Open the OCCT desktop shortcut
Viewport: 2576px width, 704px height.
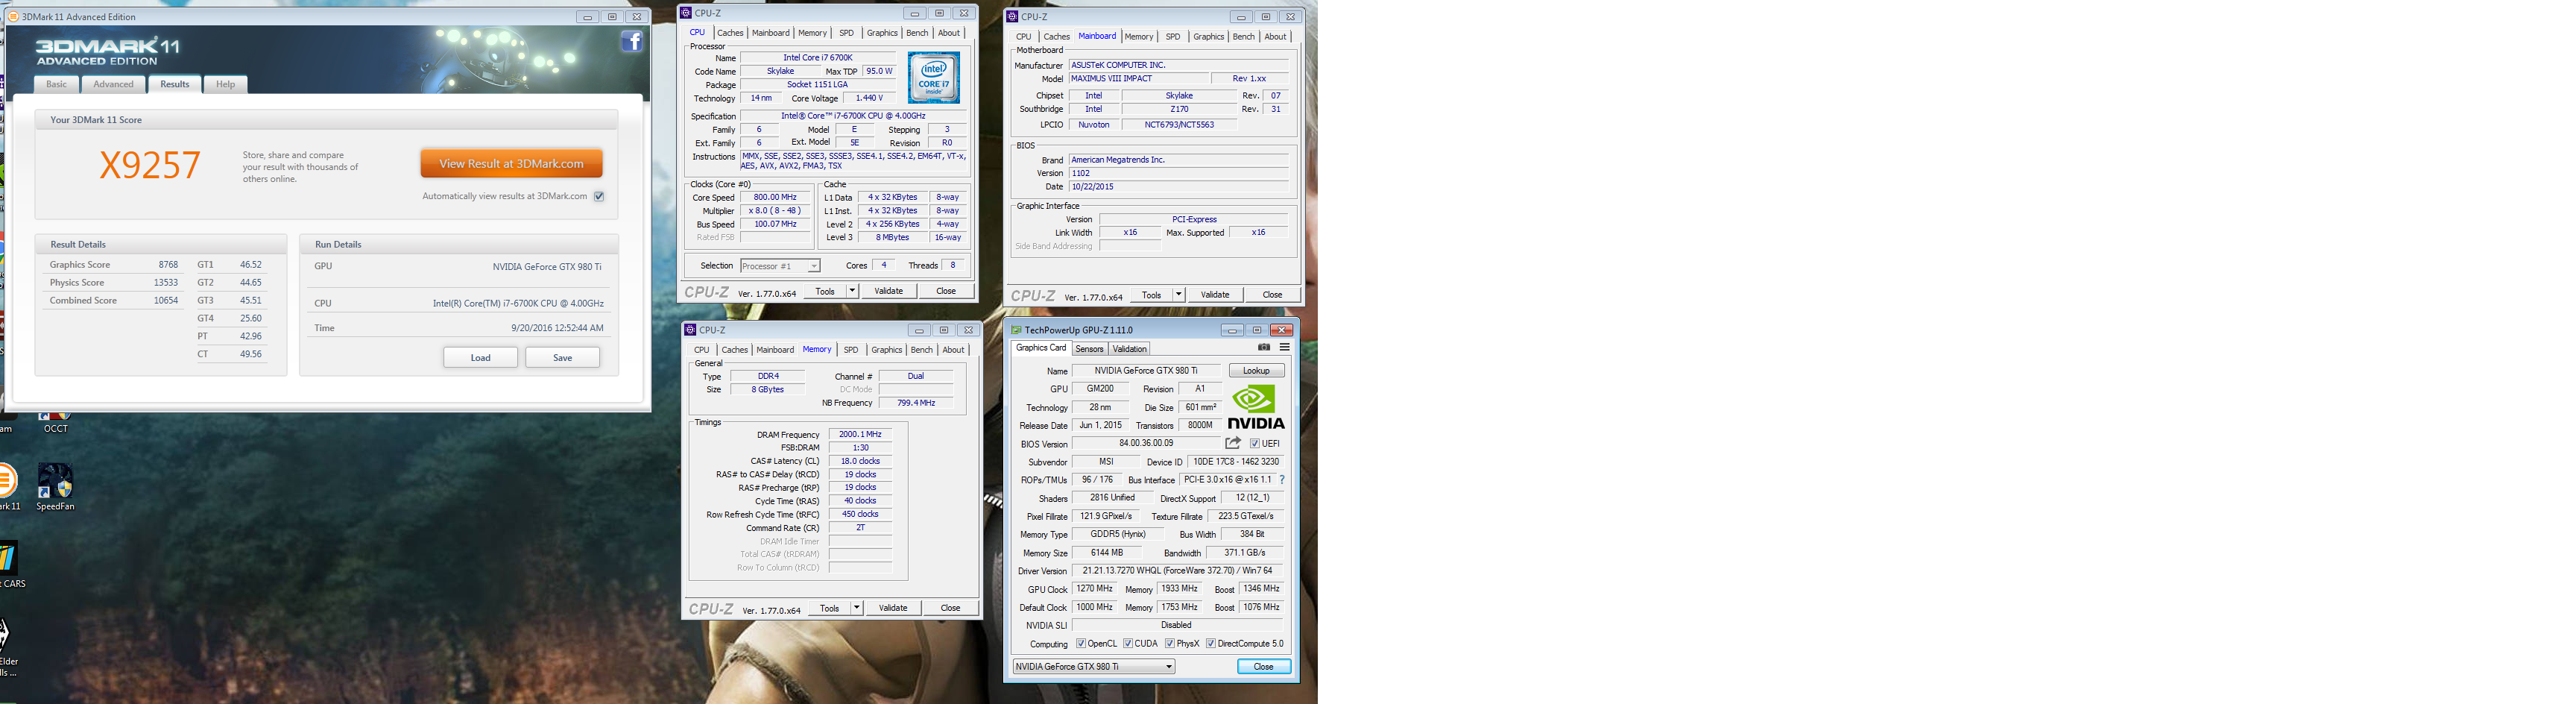click(55, 423)
